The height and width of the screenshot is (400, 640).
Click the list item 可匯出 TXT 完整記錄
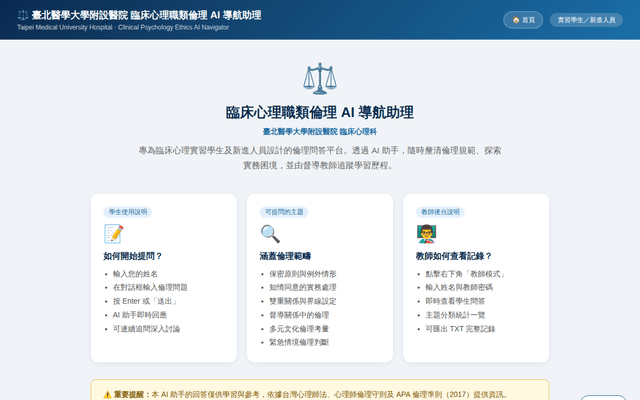coord(460,329)
